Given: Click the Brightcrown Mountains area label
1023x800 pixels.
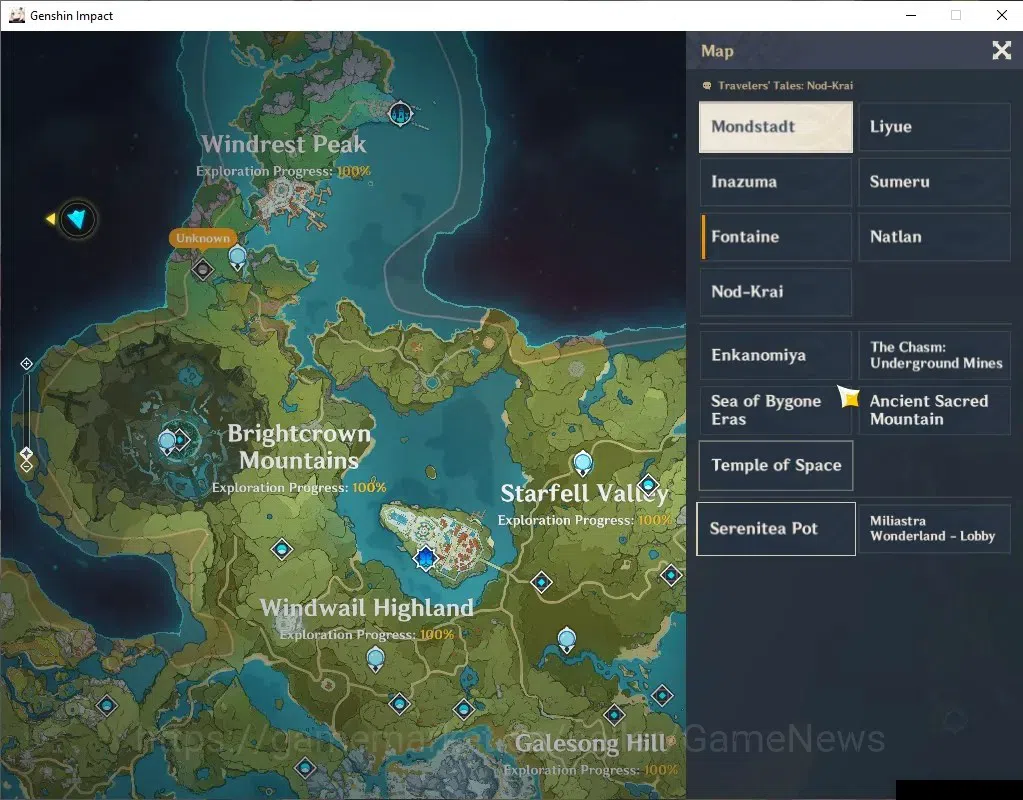Looking at the screenshot, I should click(299, 447).
